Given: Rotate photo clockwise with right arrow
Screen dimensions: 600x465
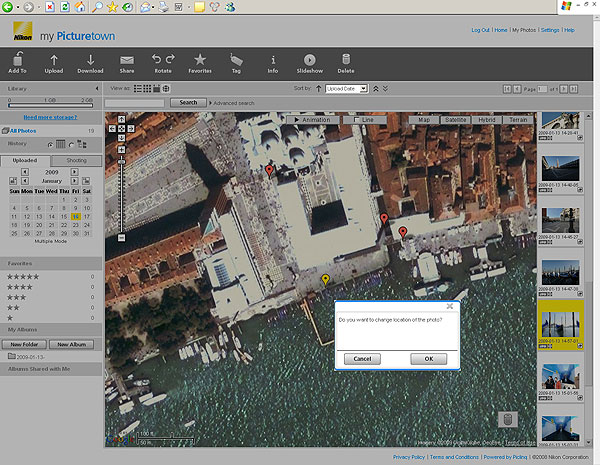Looking at the screenshot, I should coord(170,59).
